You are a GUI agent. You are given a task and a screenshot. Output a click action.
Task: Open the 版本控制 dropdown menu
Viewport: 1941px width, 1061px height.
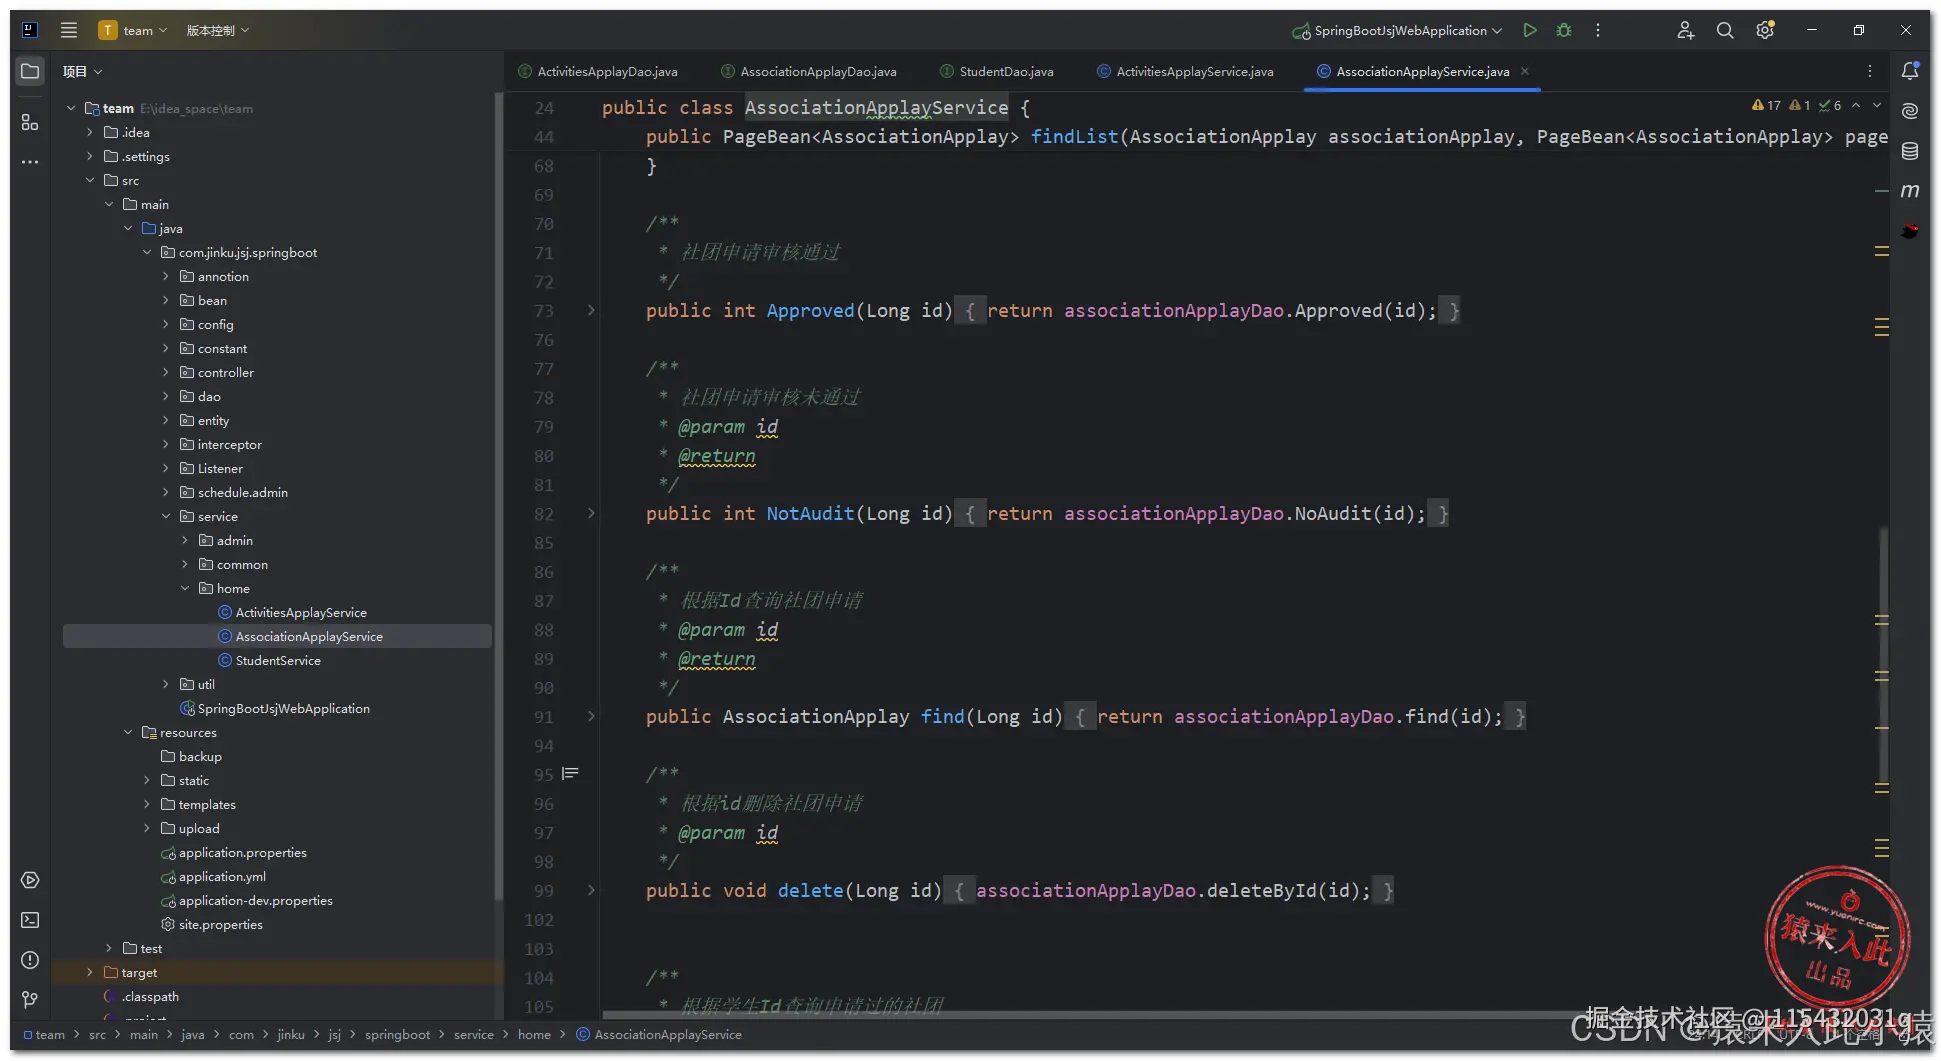point(218,30)
